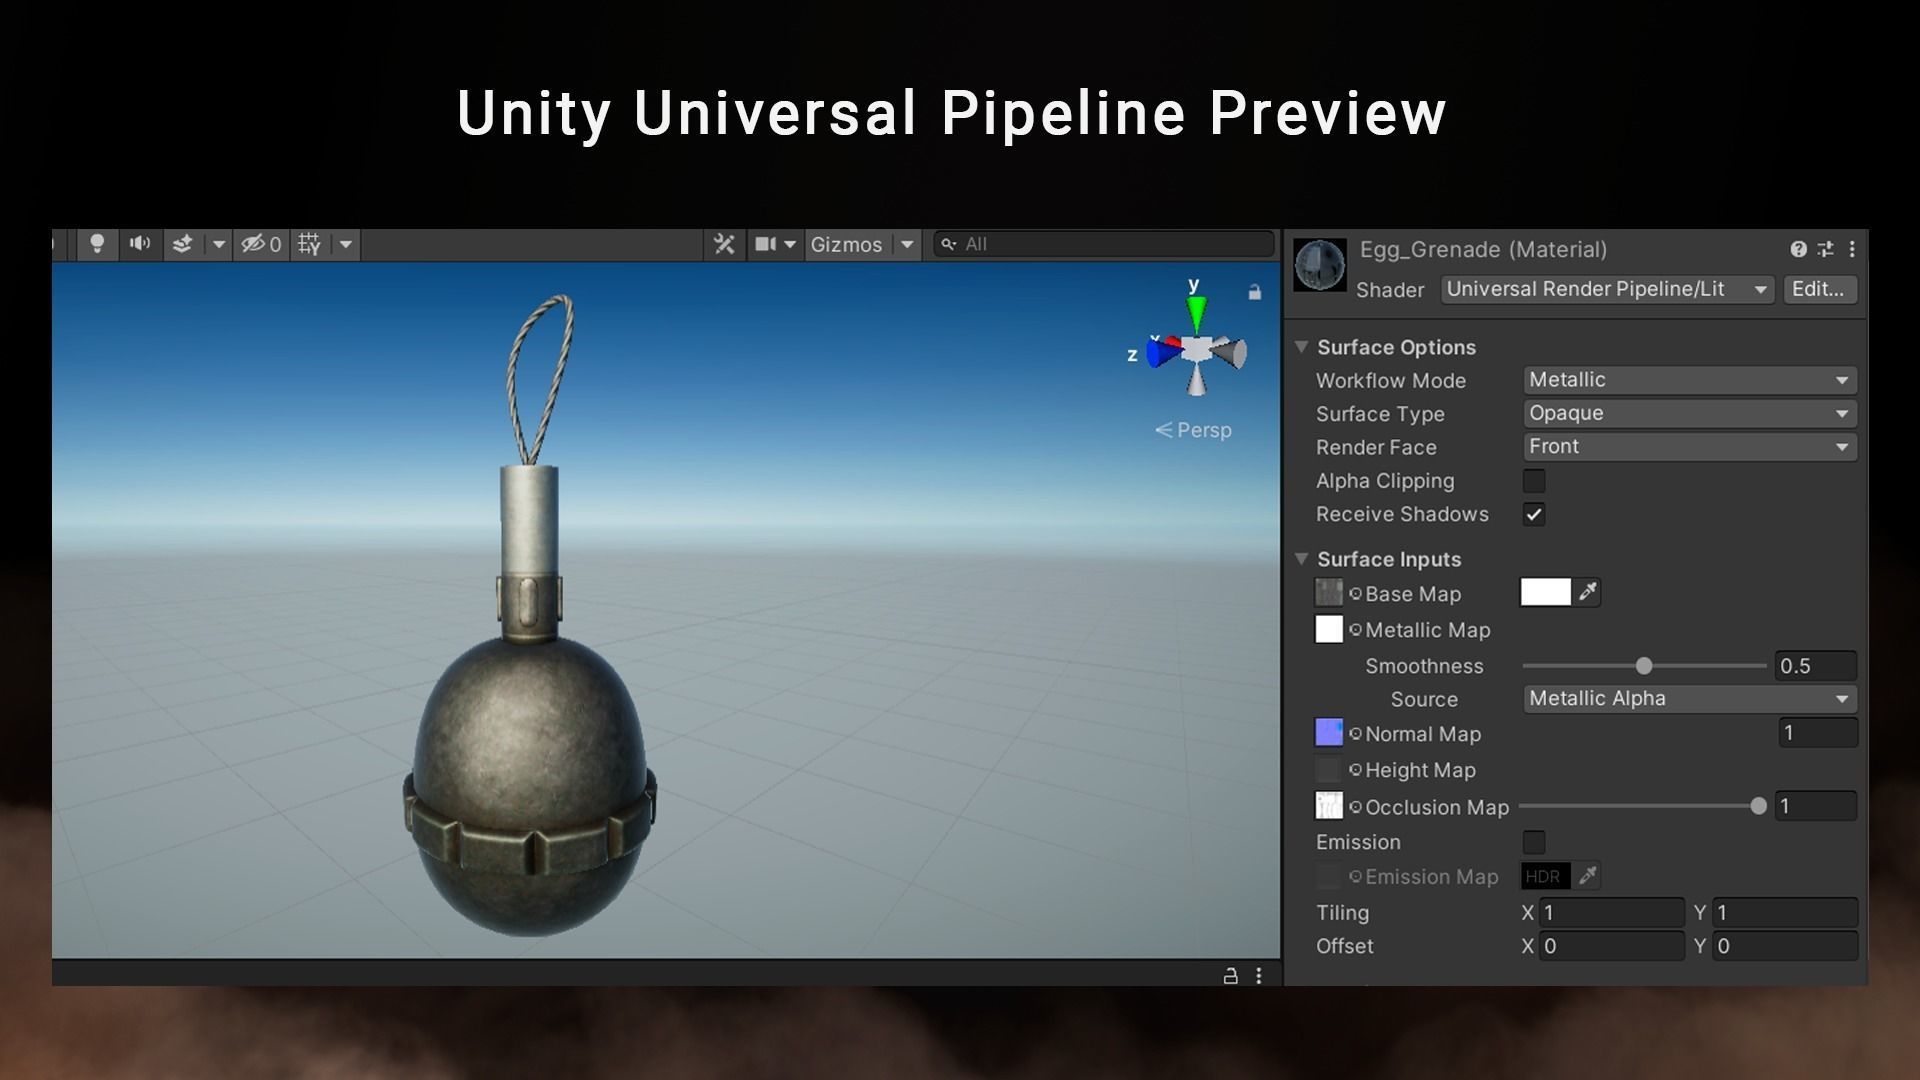Click Smoothness value field 0.5
Viewport: 1920px width, 1080px height.
pos(1816,666)
